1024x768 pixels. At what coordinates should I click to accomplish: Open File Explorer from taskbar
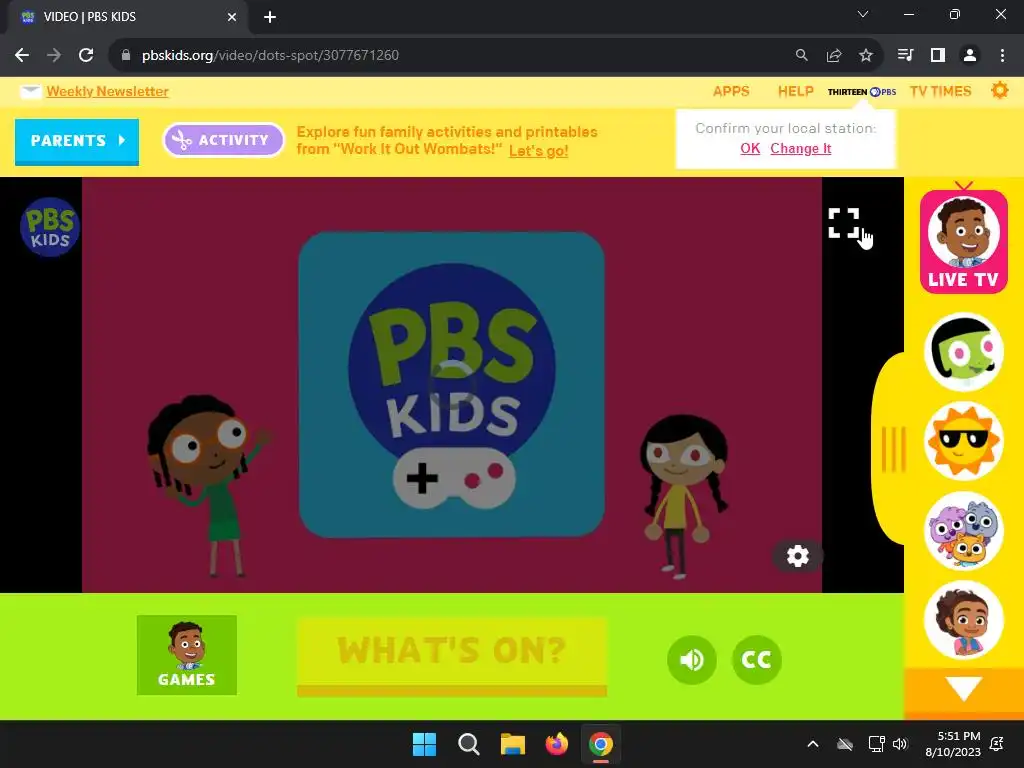[513, 744]
